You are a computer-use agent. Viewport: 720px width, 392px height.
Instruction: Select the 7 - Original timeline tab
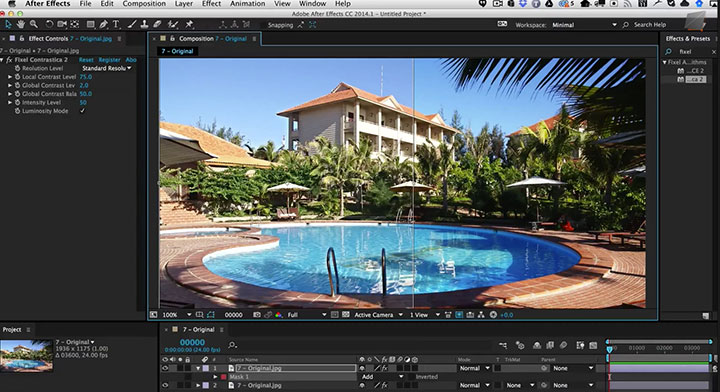coord(198,330)
